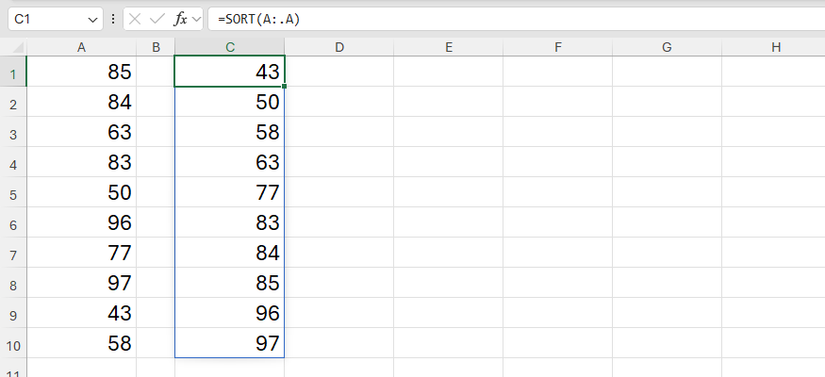Click cell A1 containing 85
The width and height of the screenshot is (825, 377).
click(x=82, y=72)
